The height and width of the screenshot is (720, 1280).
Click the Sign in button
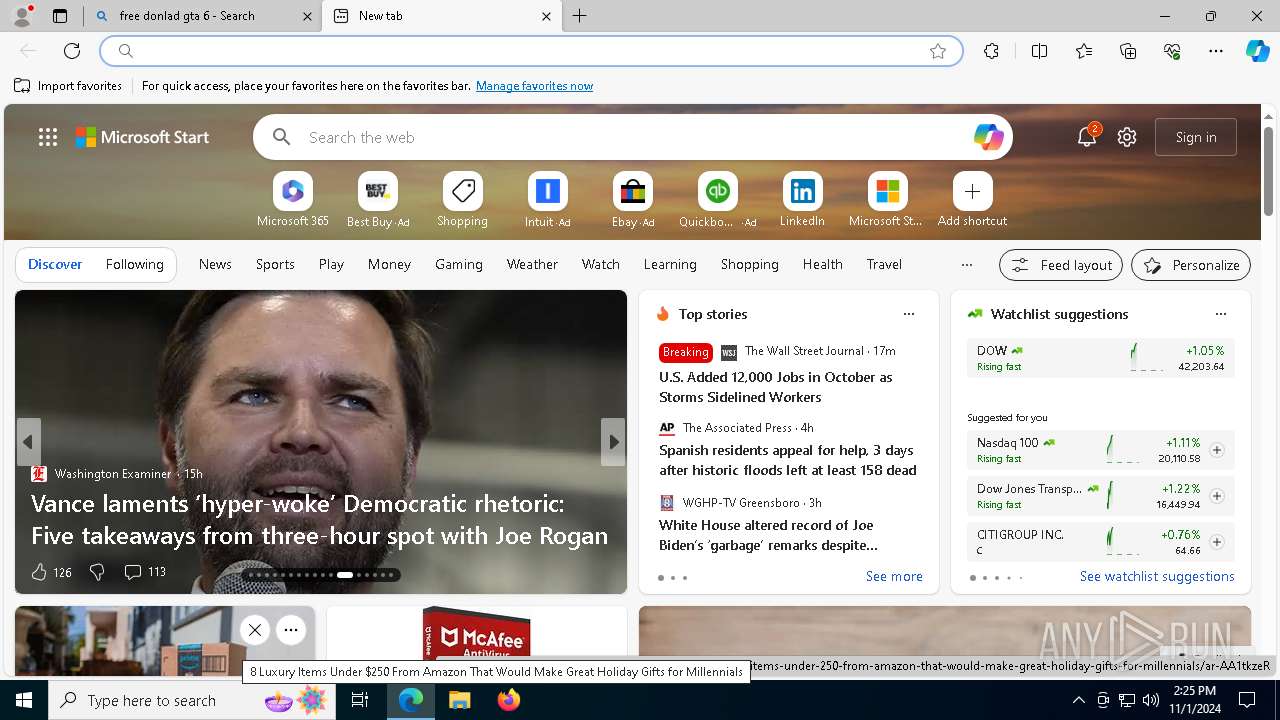(1196, 137)
